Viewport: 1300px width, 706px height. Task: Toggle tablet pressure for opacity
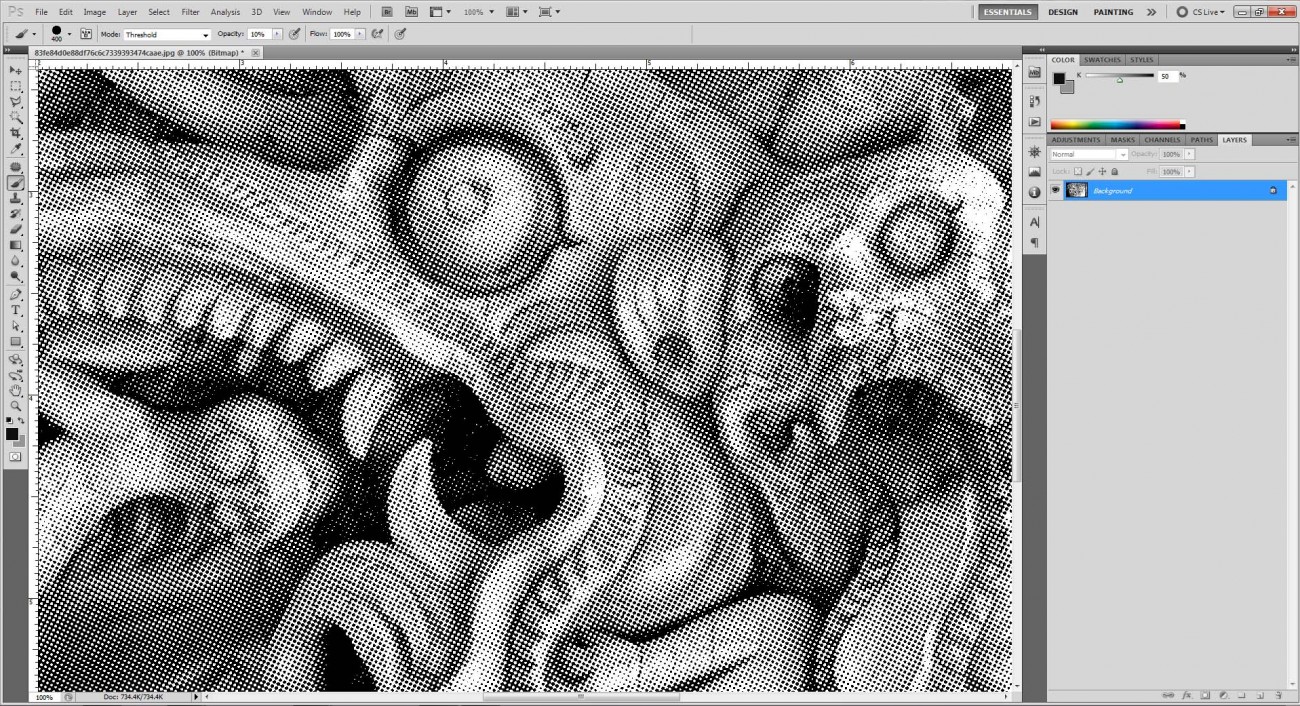[x=294, y=34]
